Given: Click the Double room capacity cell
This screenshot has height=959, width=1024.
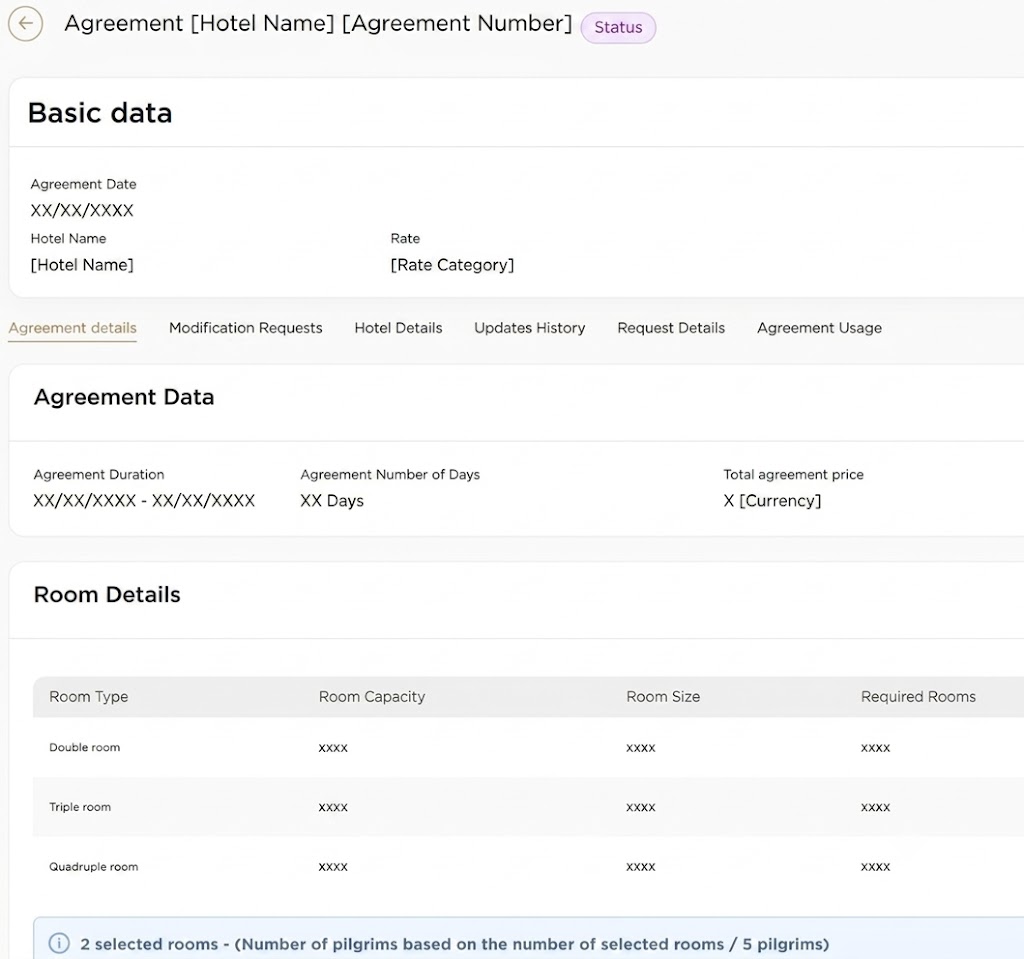Looking at the screenshot, I should pyautogui.click(x=333, y=748).
